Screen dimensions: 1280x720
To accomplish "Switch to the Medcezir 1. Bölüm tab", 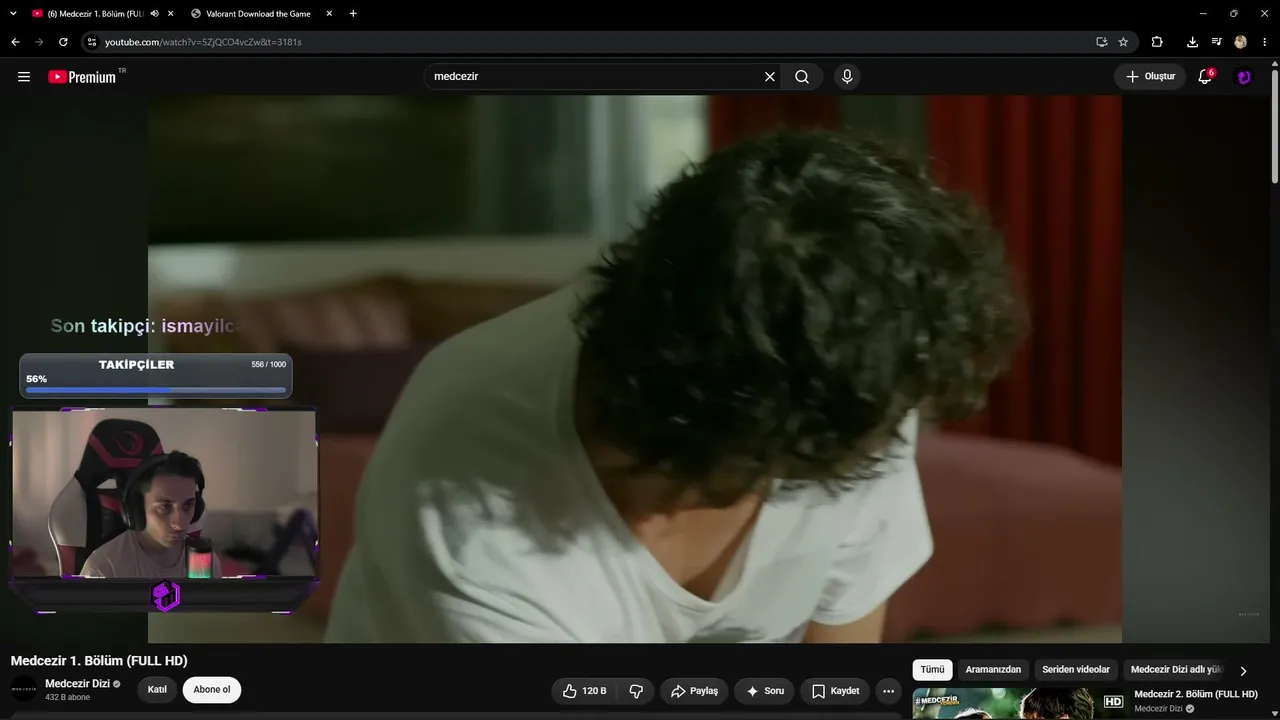I will [x=96, y=14].
